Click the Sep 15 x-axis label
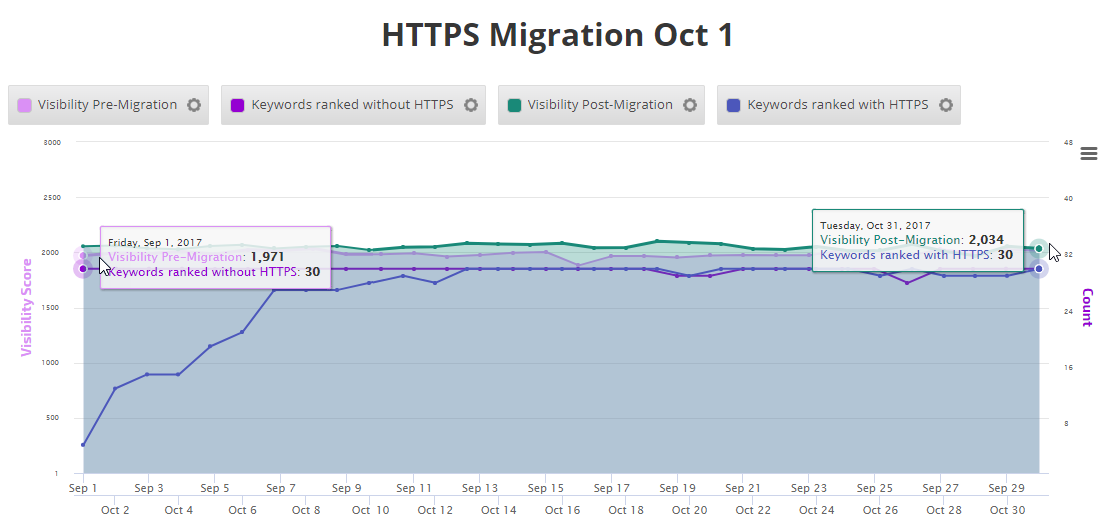Screen dimensions: 1106x531 (x=546, y=488)
